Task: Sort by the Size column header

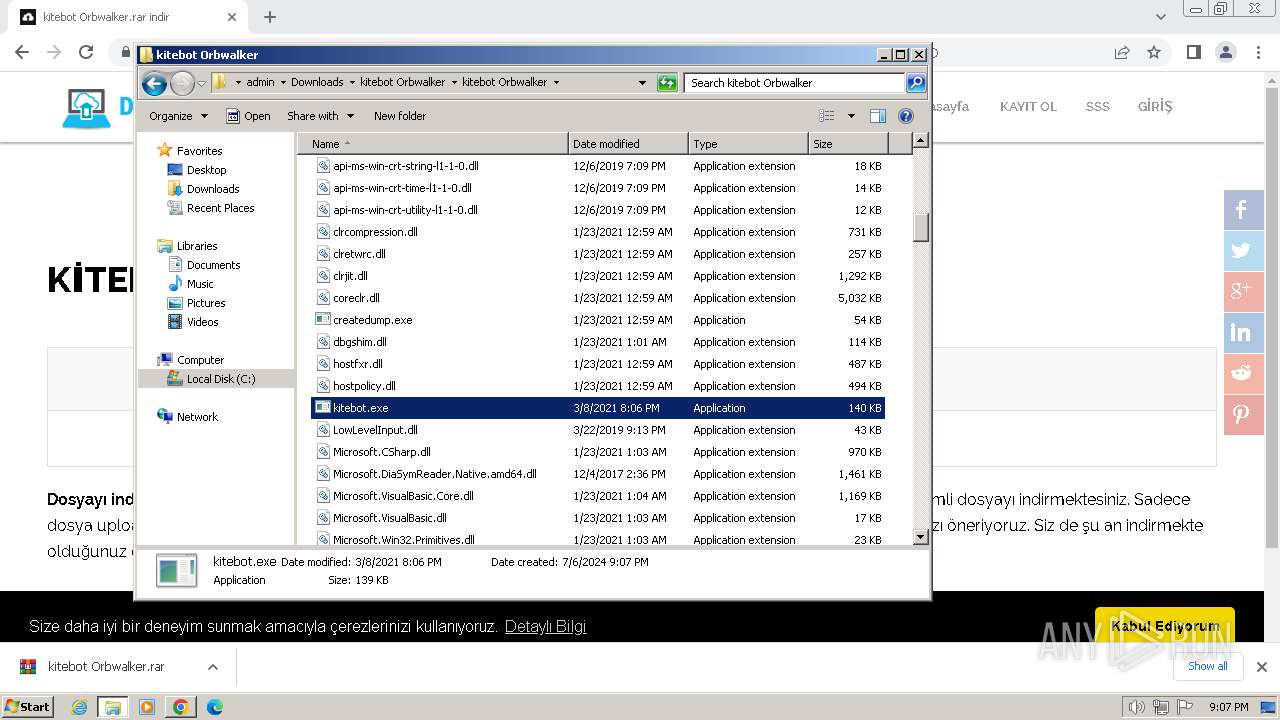Action: point(848,144)
